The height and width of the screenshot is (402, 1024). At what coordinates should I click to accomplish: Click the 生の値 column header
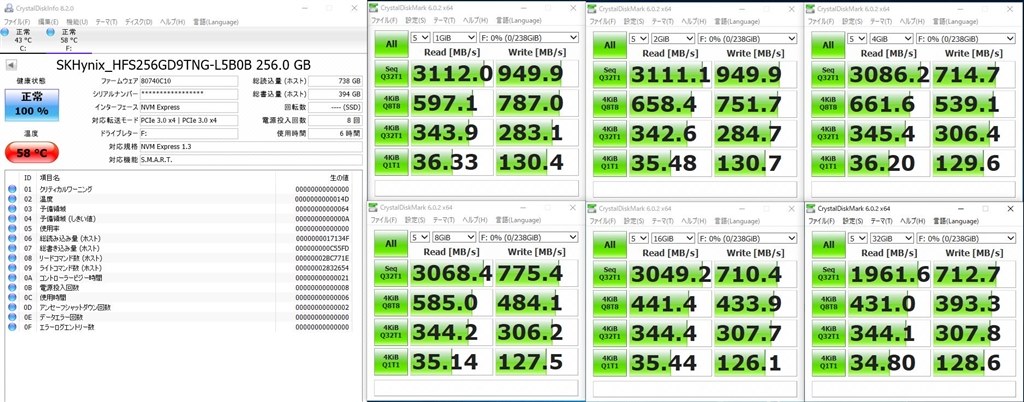(x=340, y=177)
